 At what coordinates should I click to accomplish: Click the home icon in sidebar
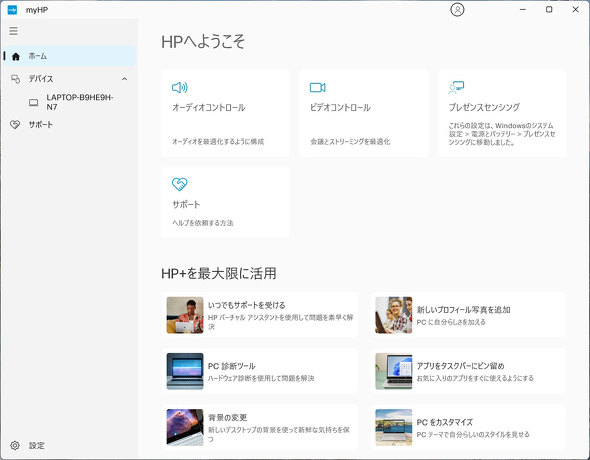15,56
